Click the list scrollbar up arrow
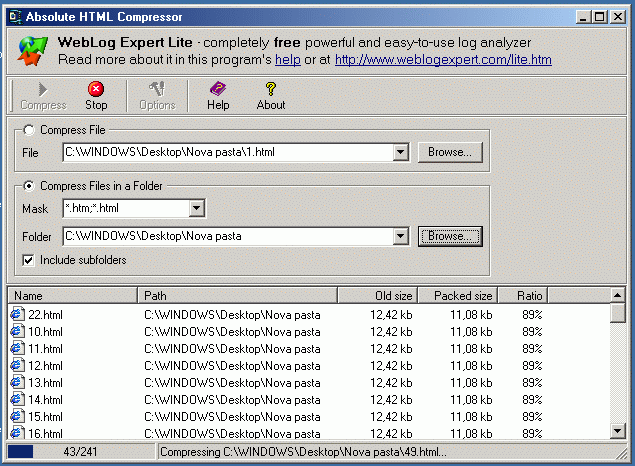The image size is (635, 466). pyautogui.click(x=618, y=295)
